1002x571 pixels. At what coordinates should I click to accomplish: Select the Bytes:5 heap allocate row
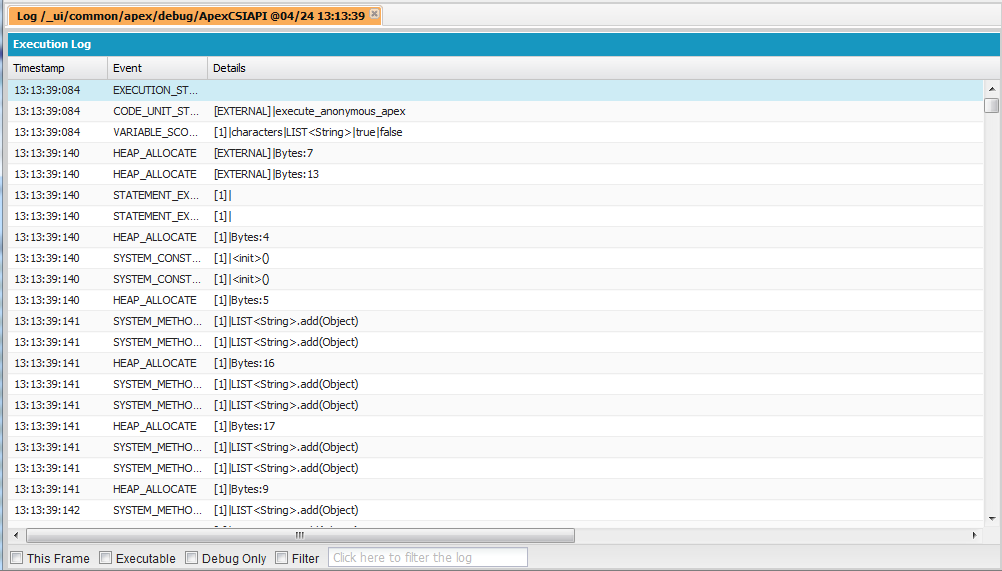point(495,300)
